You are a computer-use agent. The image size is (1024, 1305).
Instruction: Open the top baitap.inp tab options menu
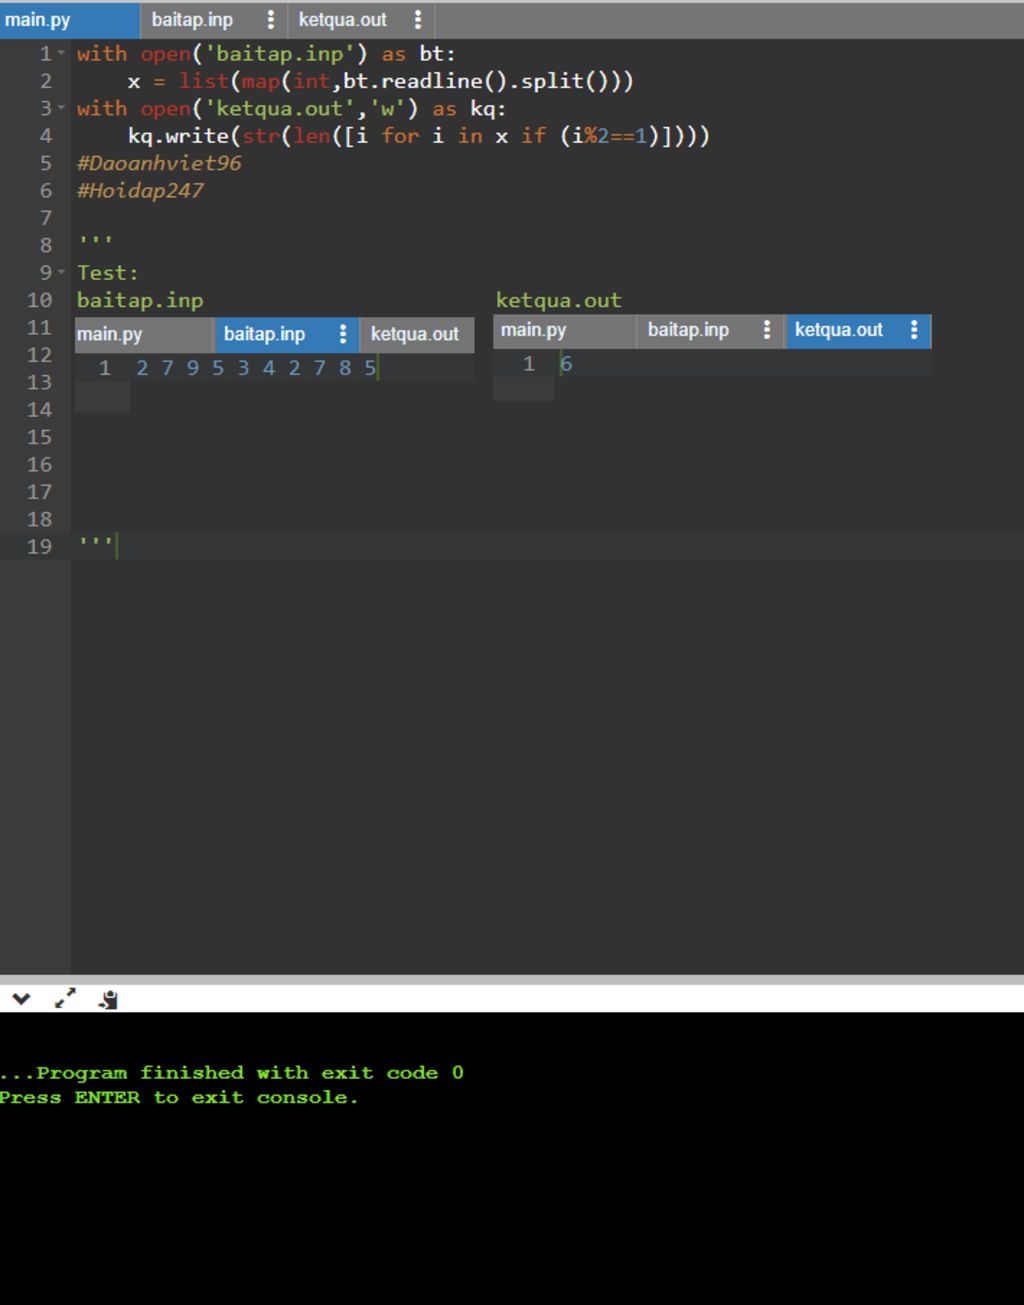point(270,20)
